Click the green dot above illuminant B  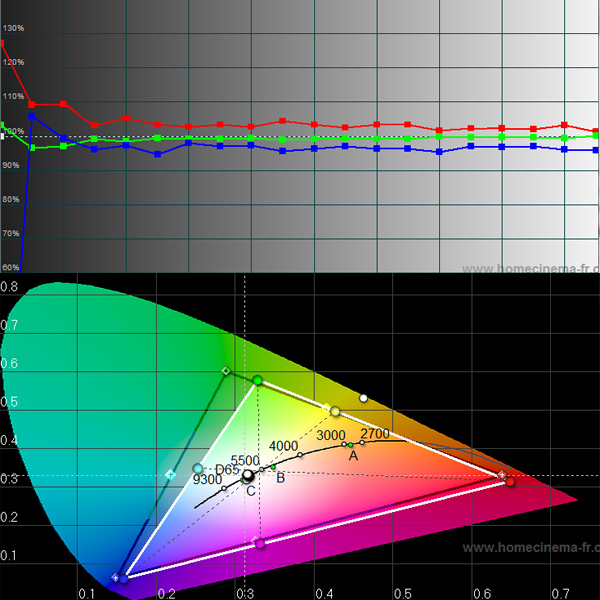pos(273,467)
